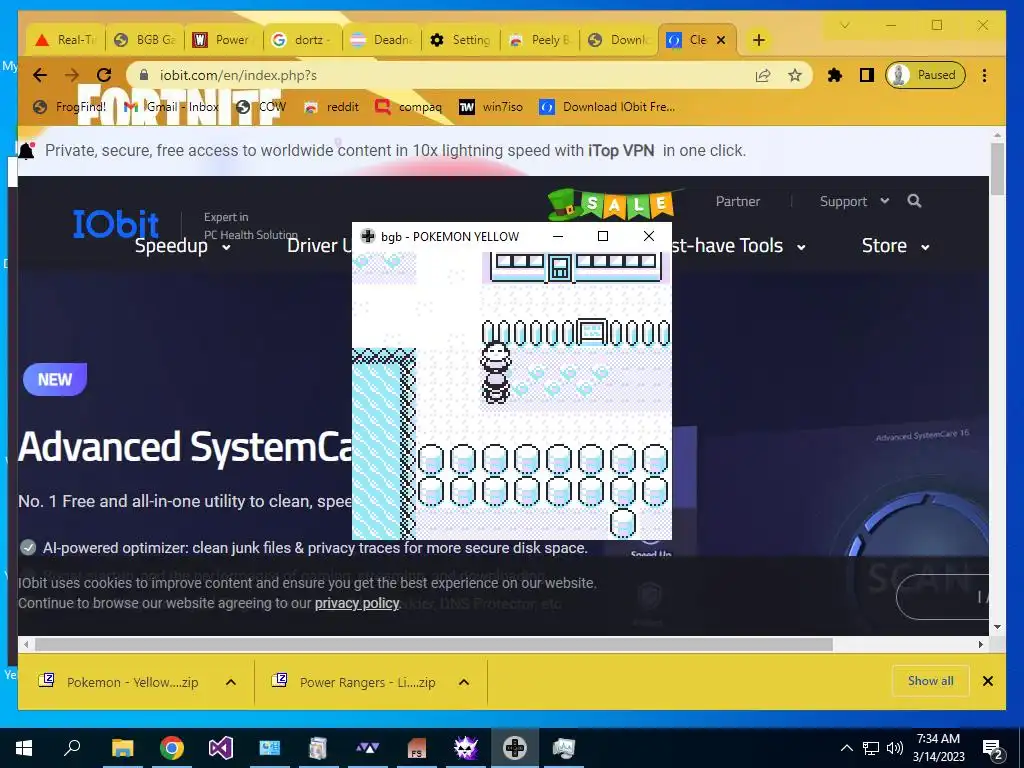This screenshot has width=1024, height=768.
Task: Click the scroll right arrow of horizontal scrollbar
Action: pyautogui.click(x=980, y=645)
